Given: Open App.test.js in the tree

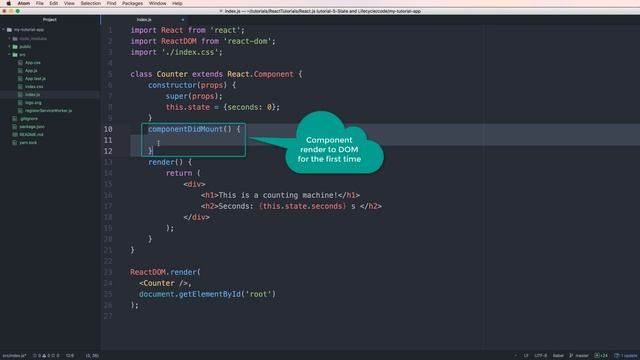Looking at the screenshot, I should [35, 78].
